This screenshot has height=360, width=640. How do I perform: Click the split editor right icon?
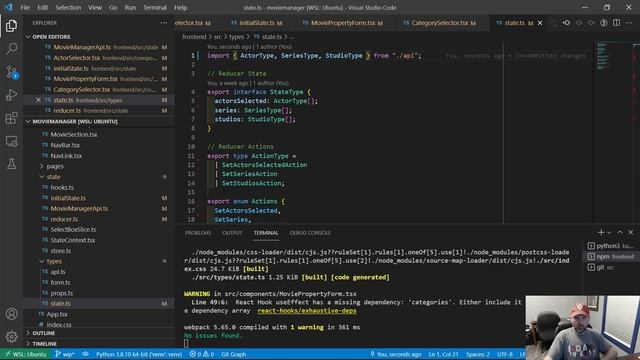[616, 23]
